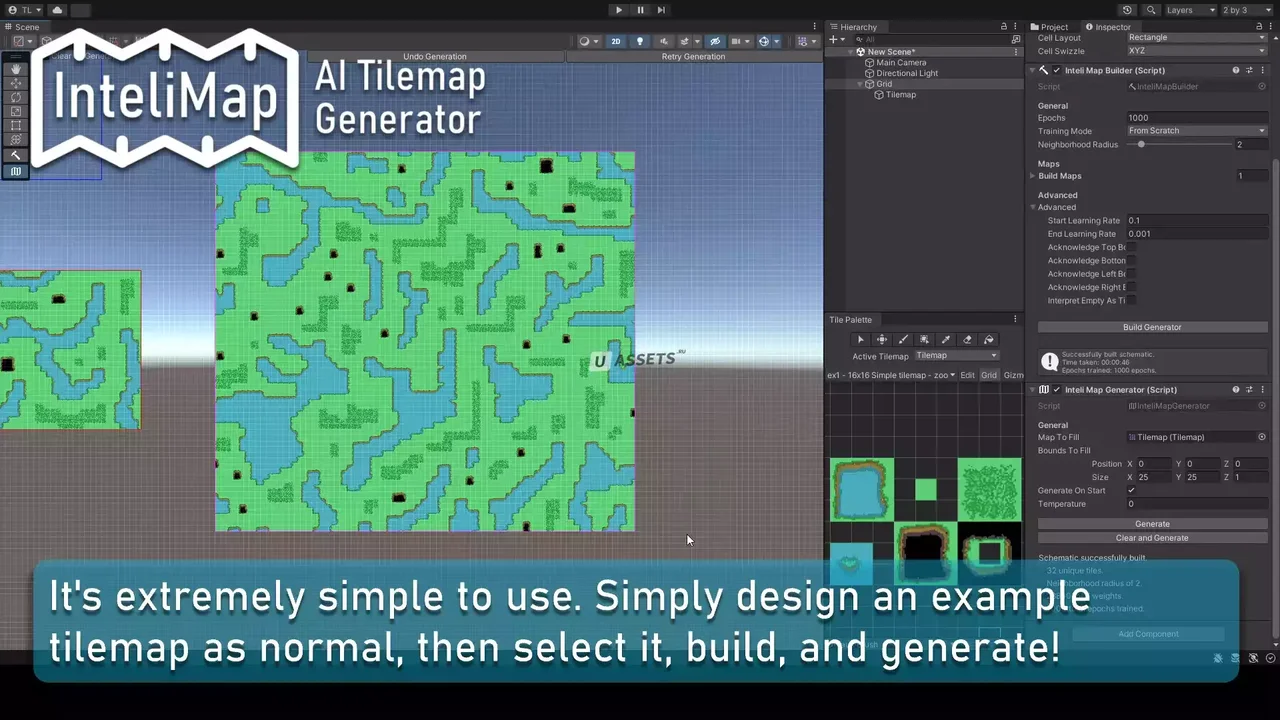Select the Tile Palette box fill tool
Viewport: 1280px width, 720px height.
924,340
